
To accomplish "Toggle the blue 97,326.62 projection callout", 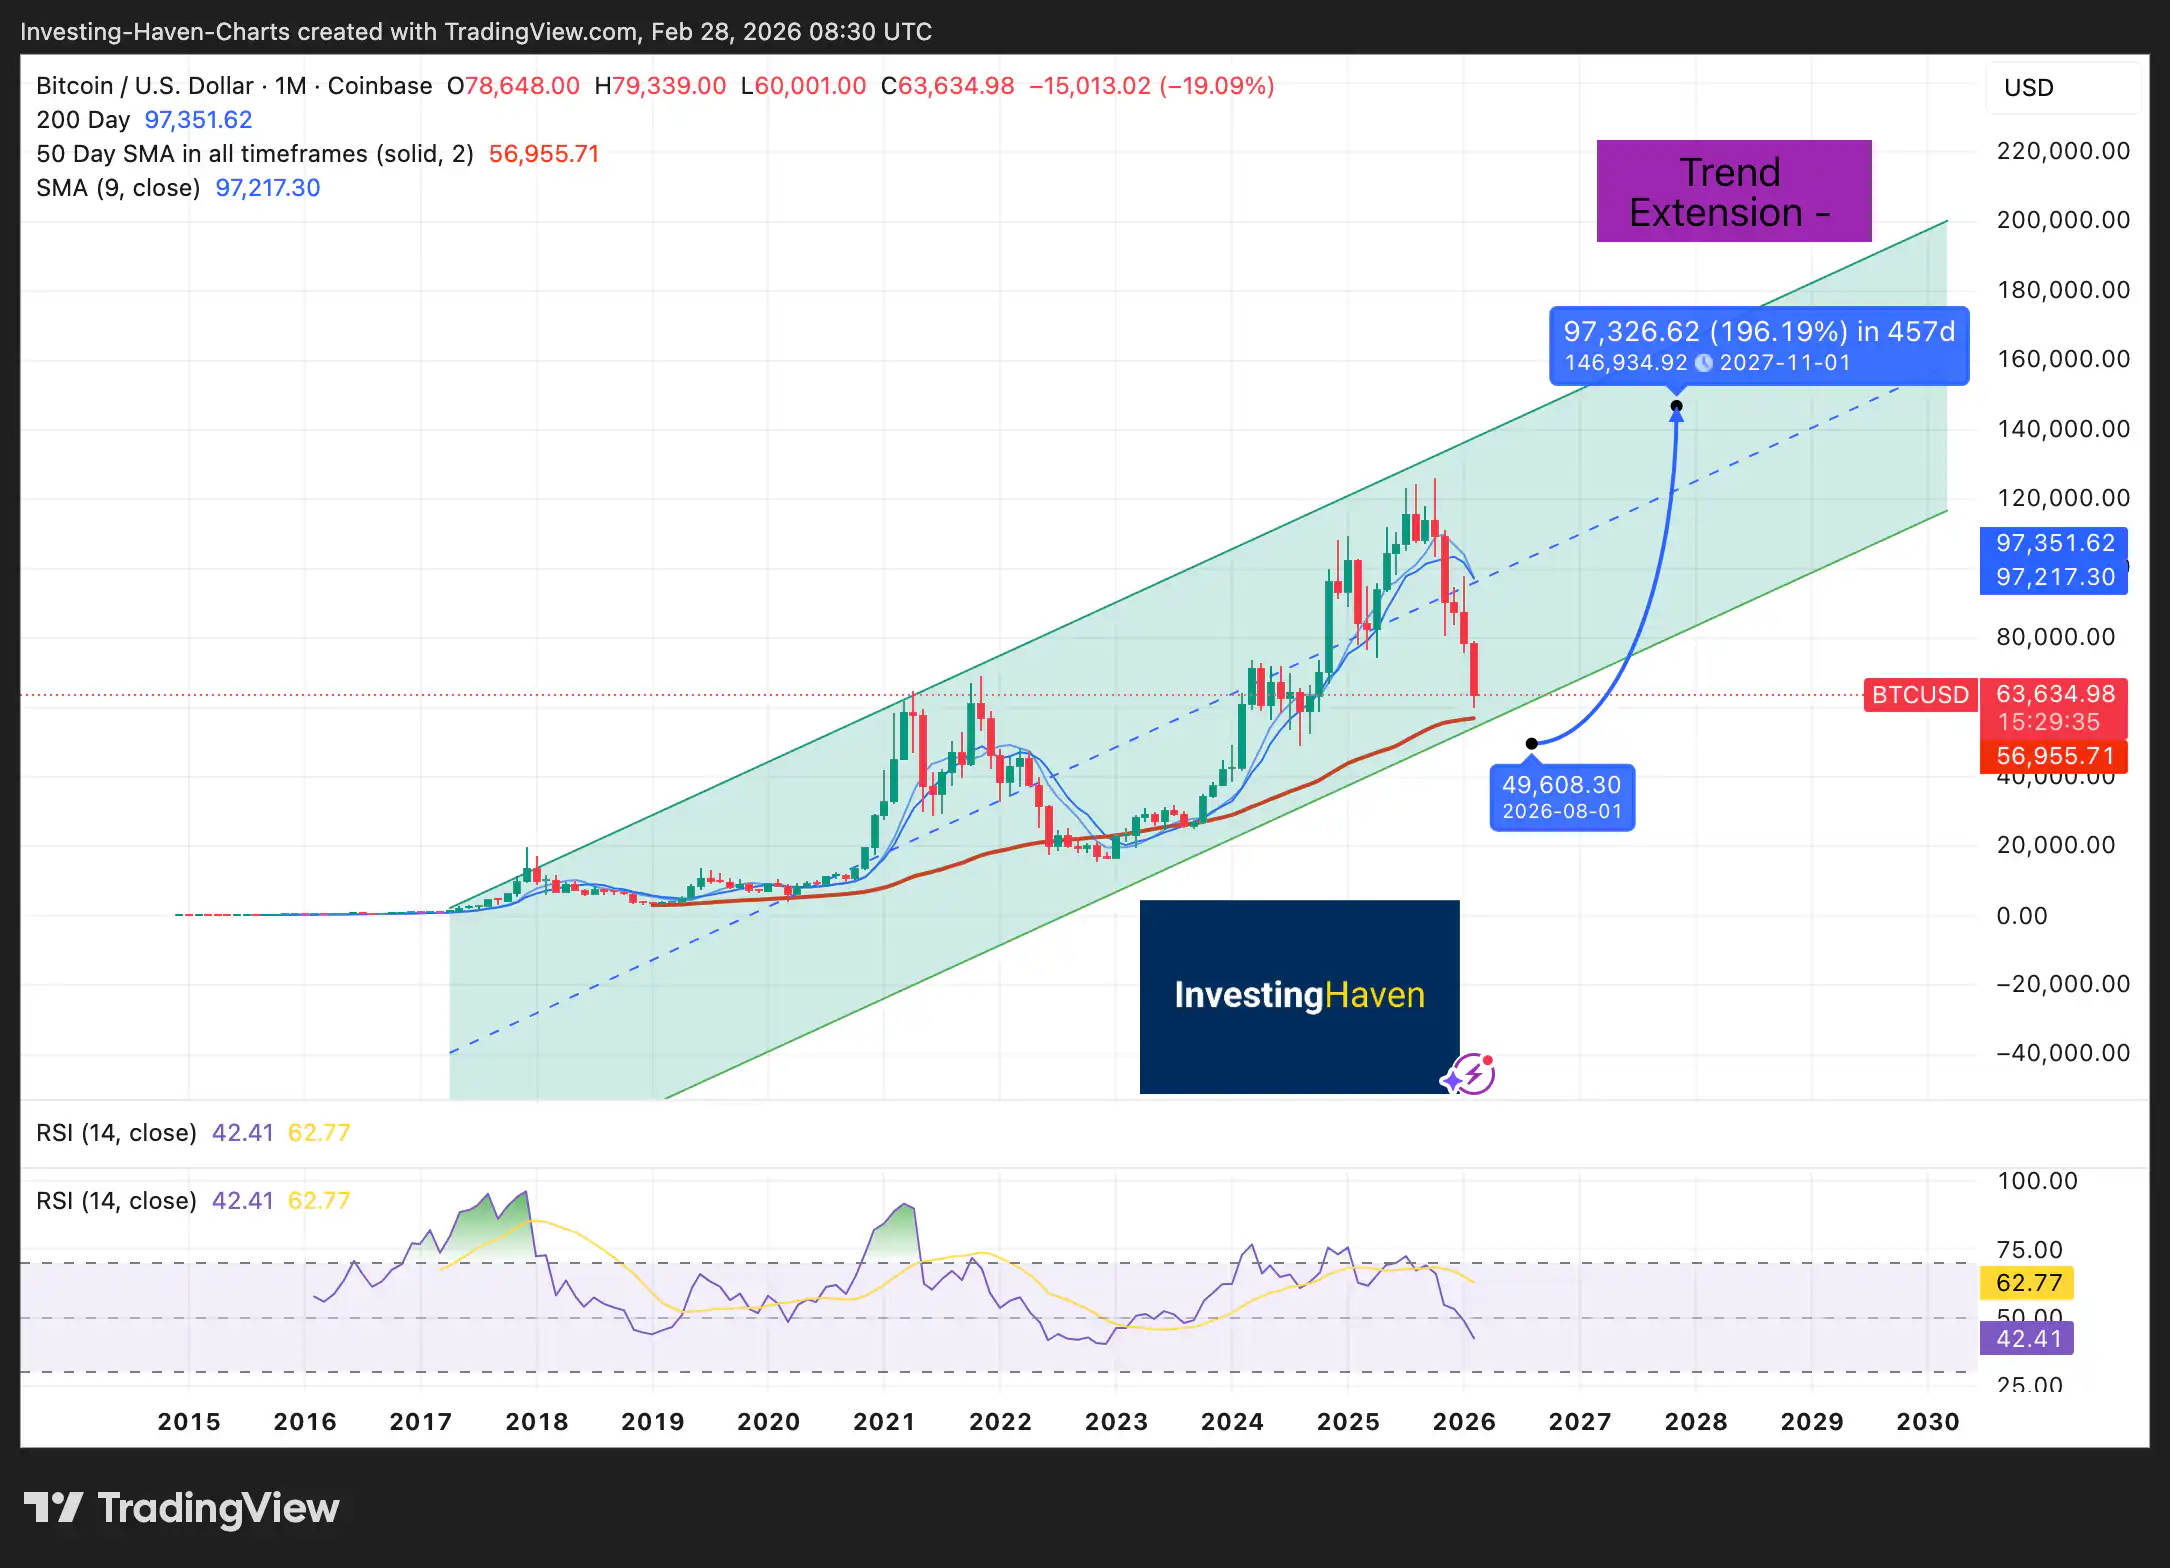I will (x=1760, y=345).
